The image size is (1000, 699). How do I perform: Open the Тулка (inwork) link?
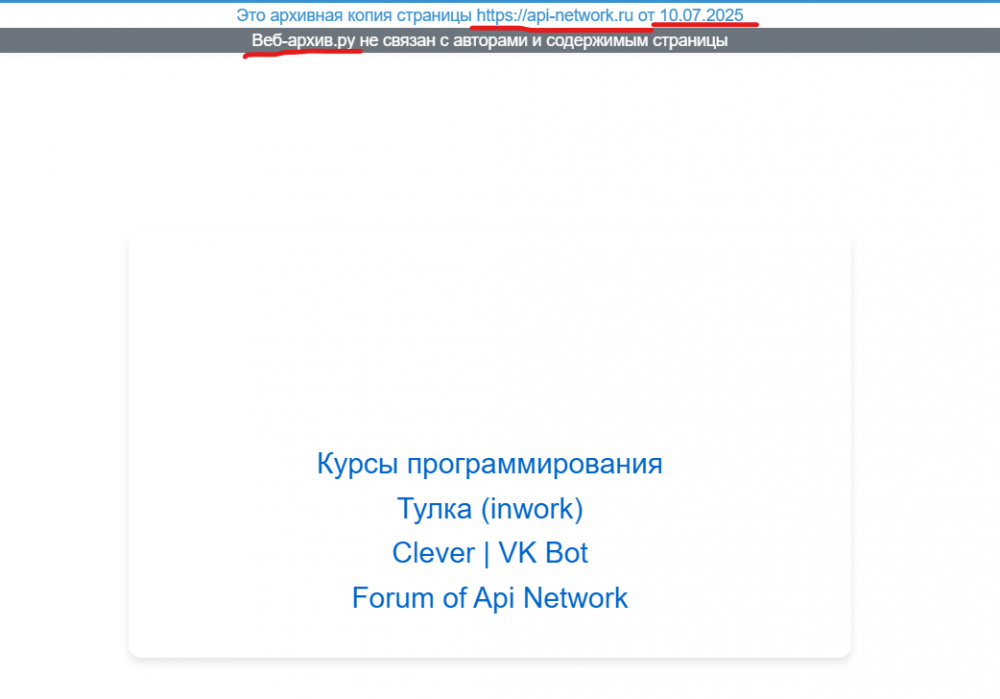coord(490,509)
